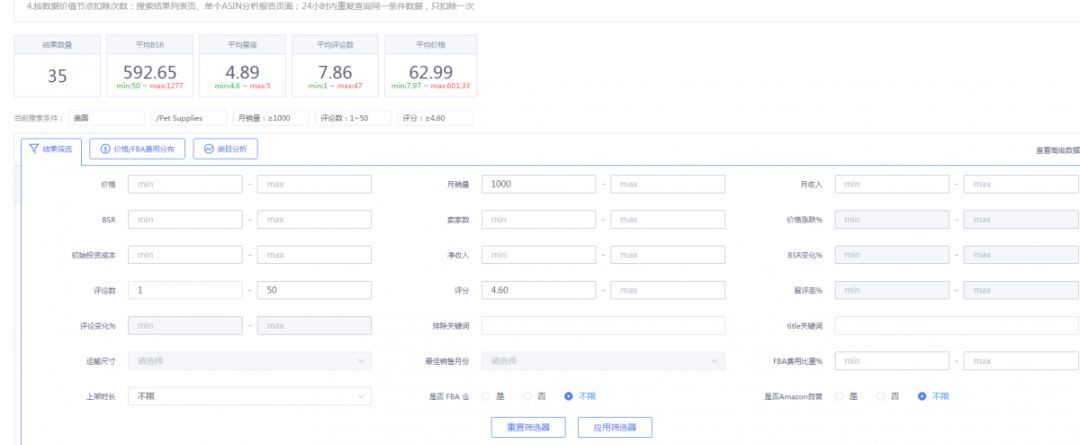The width and height of the screenshot is (1080, 445).
Task: Focus the 月收入 max field
Action: pos(1021,184)
